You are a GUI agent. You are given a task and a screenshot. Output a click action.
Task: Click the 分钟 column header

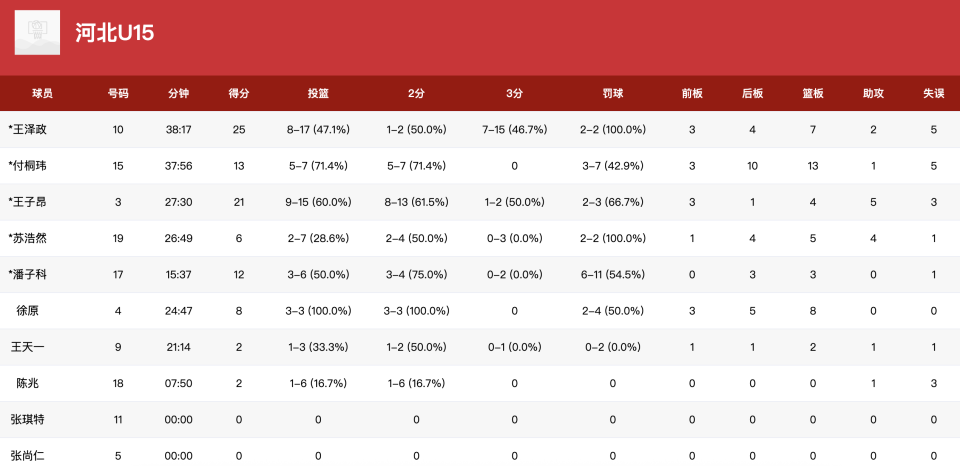[x=178, y=93]
